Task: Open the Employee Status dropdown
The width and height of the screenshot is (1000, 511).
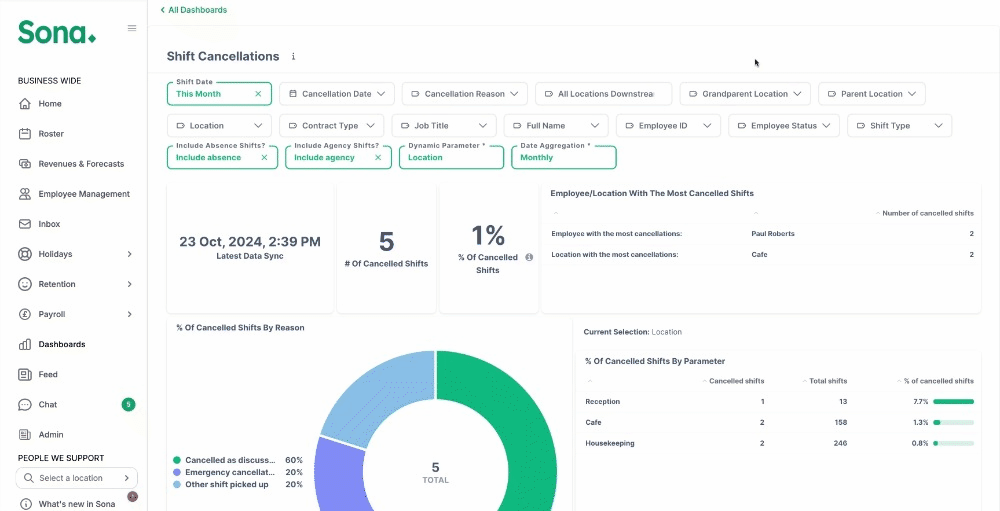Action: pyautogui.click(x=785, y=126)
